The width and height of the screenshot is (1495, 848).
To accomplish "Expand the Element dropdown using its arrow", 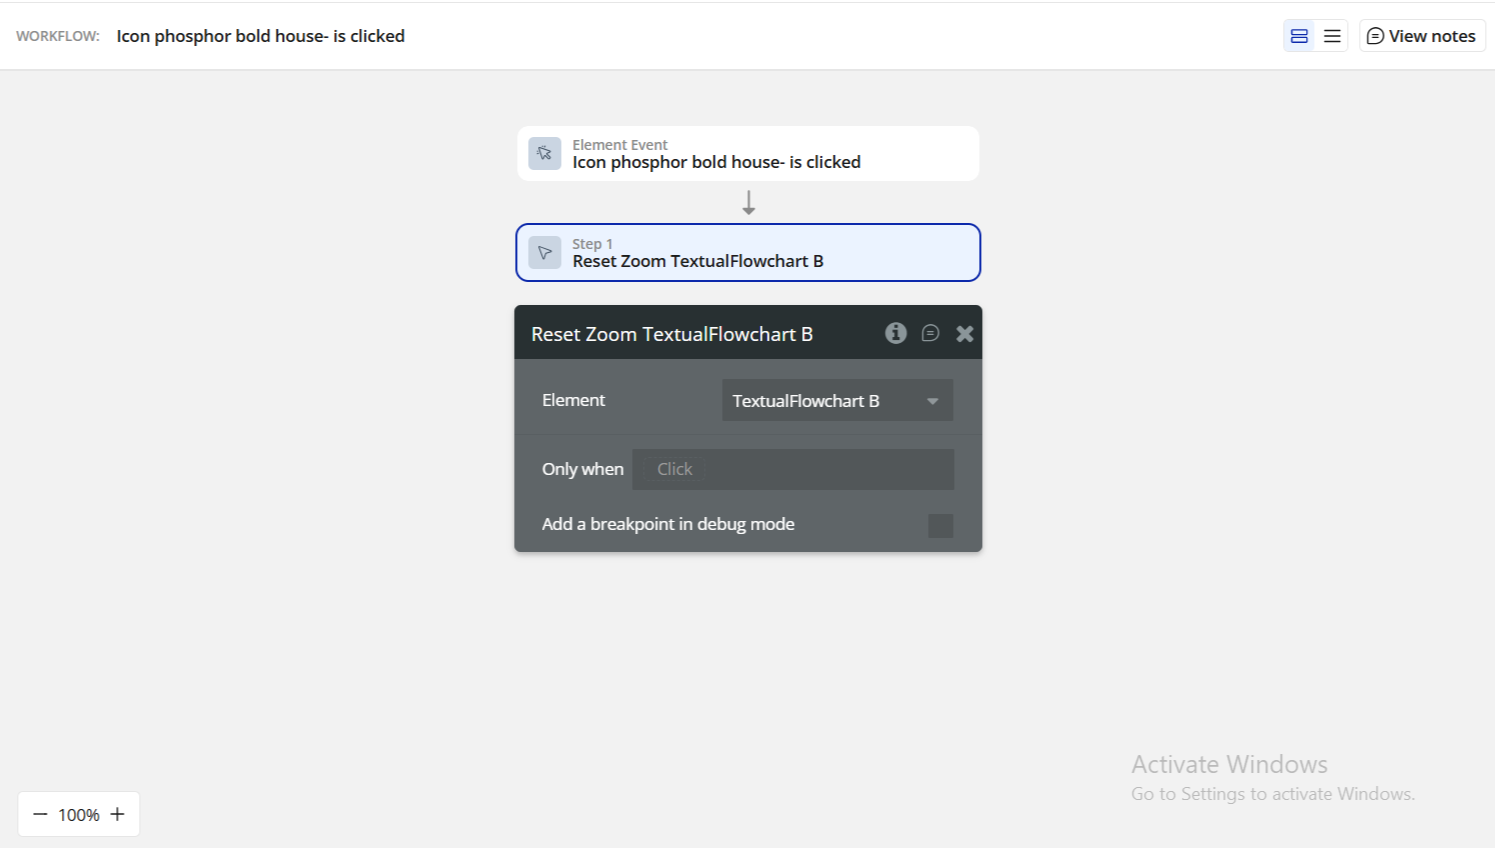I will [x=932, y=401].
